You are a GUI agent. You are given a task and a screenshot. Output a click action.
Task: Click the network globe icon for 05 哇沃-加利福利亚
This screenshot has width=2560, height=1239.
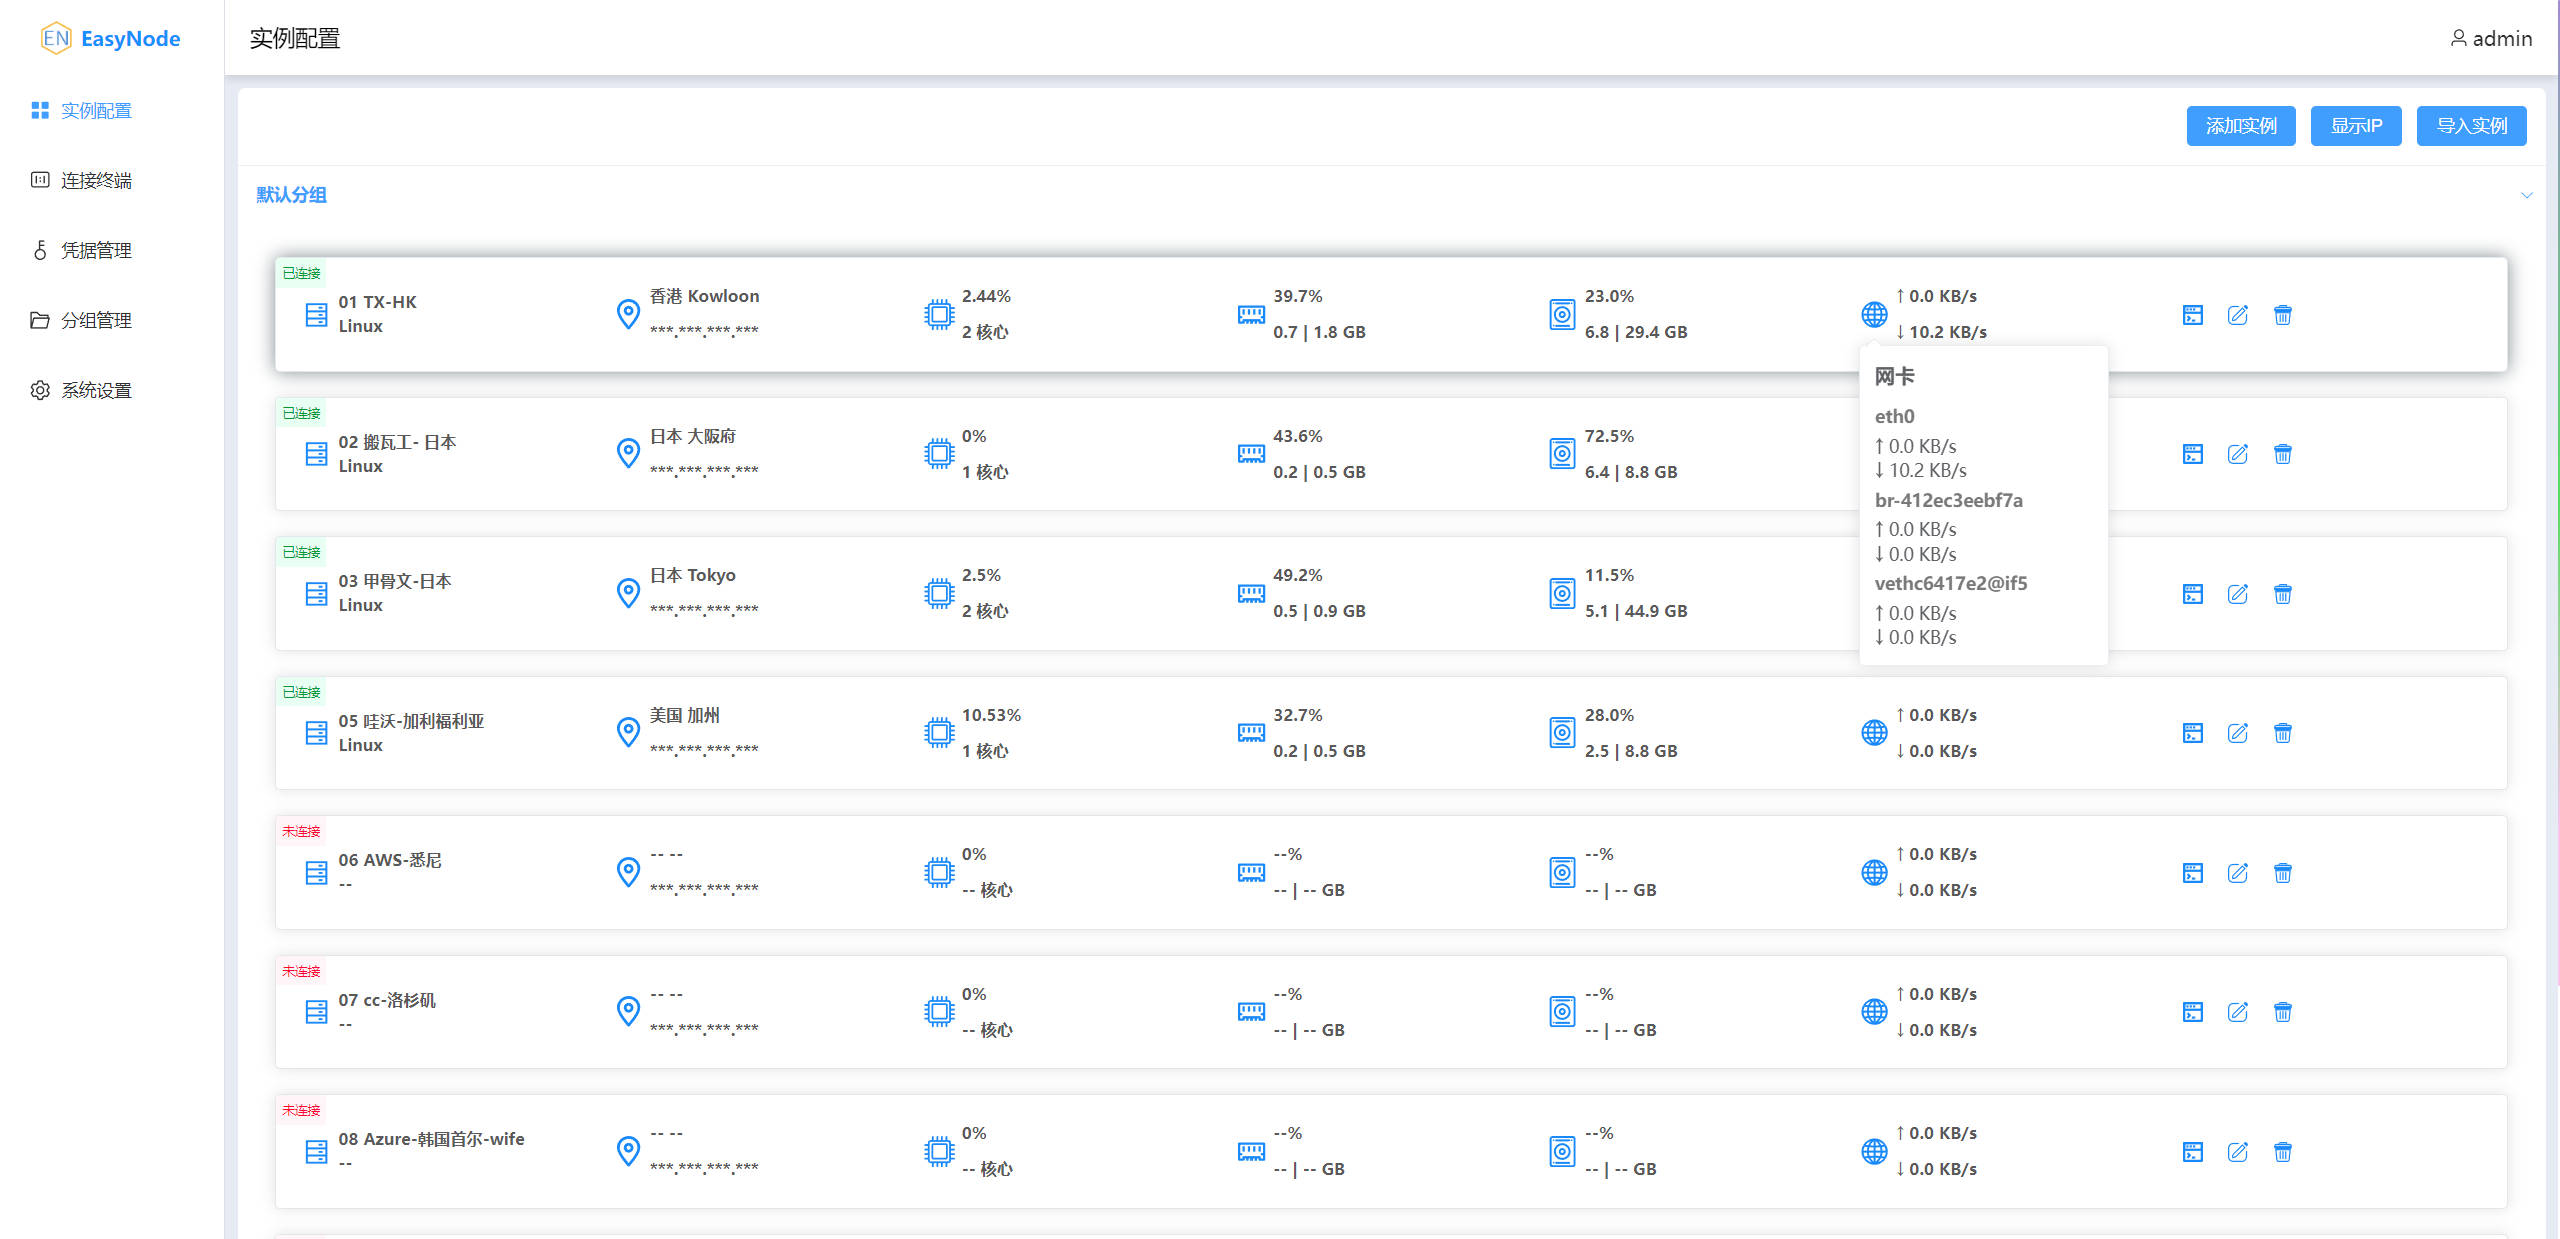[1874, 733]
